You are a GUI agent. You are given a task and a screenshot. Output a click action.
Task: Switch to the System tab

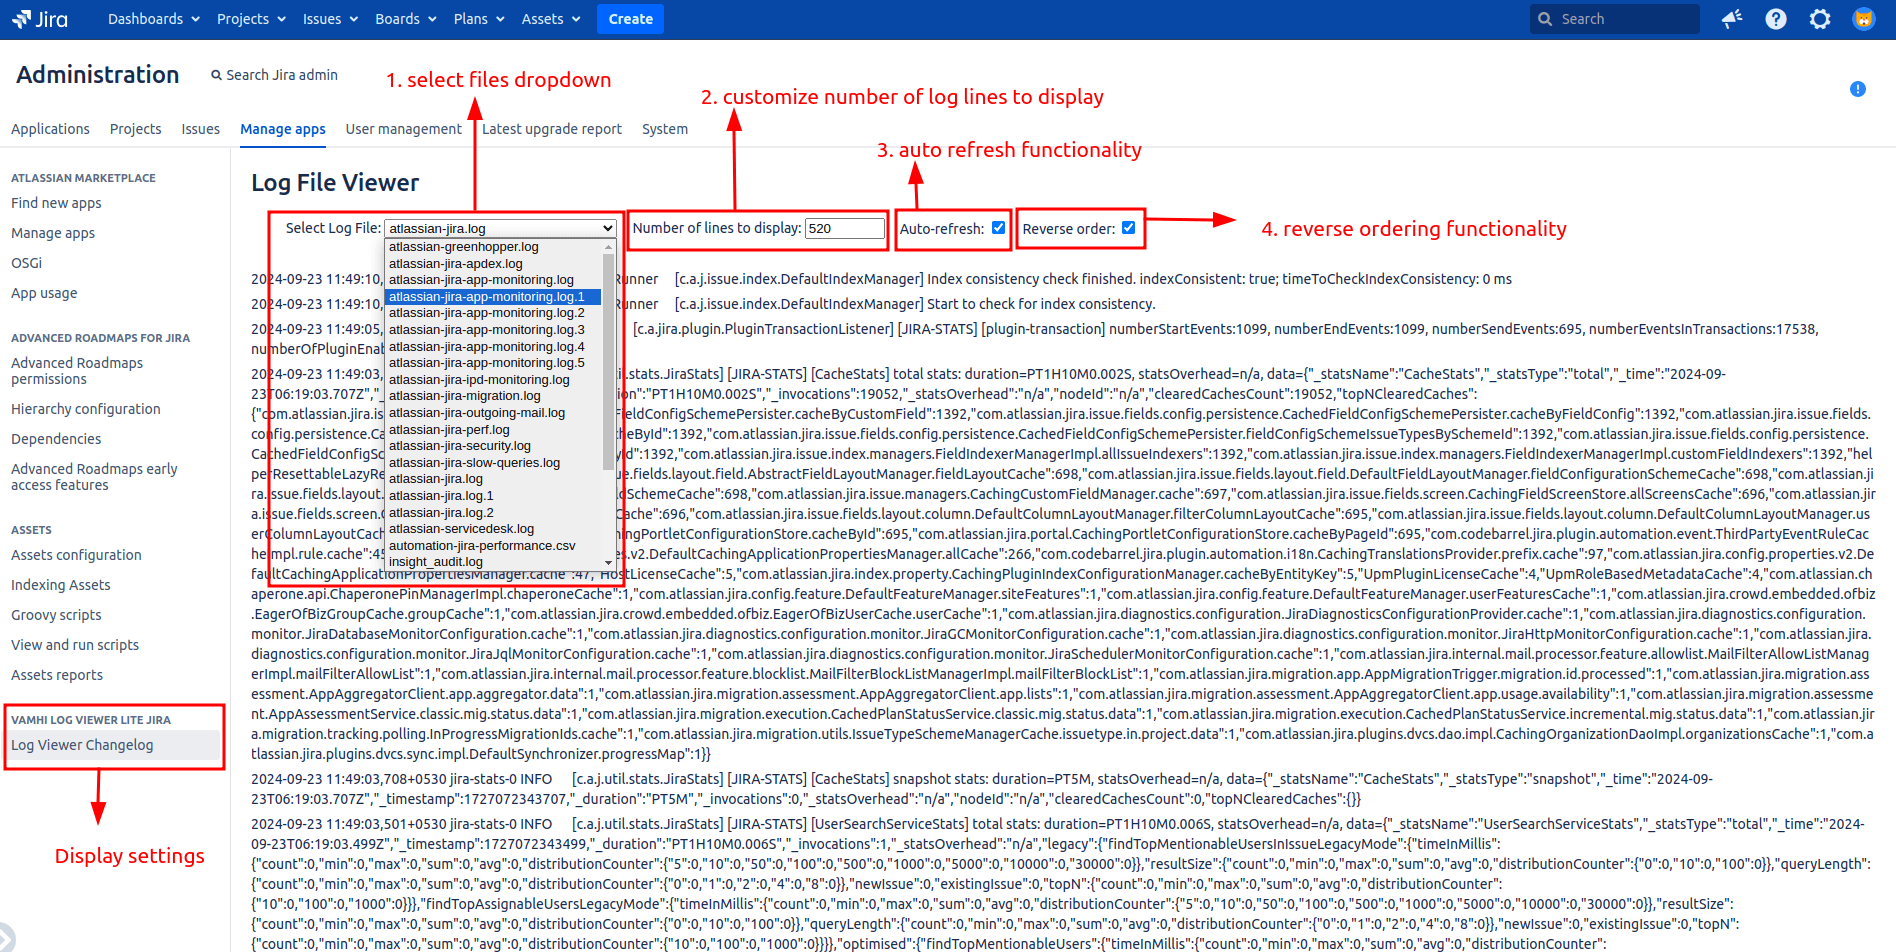(x=664, y=129)
